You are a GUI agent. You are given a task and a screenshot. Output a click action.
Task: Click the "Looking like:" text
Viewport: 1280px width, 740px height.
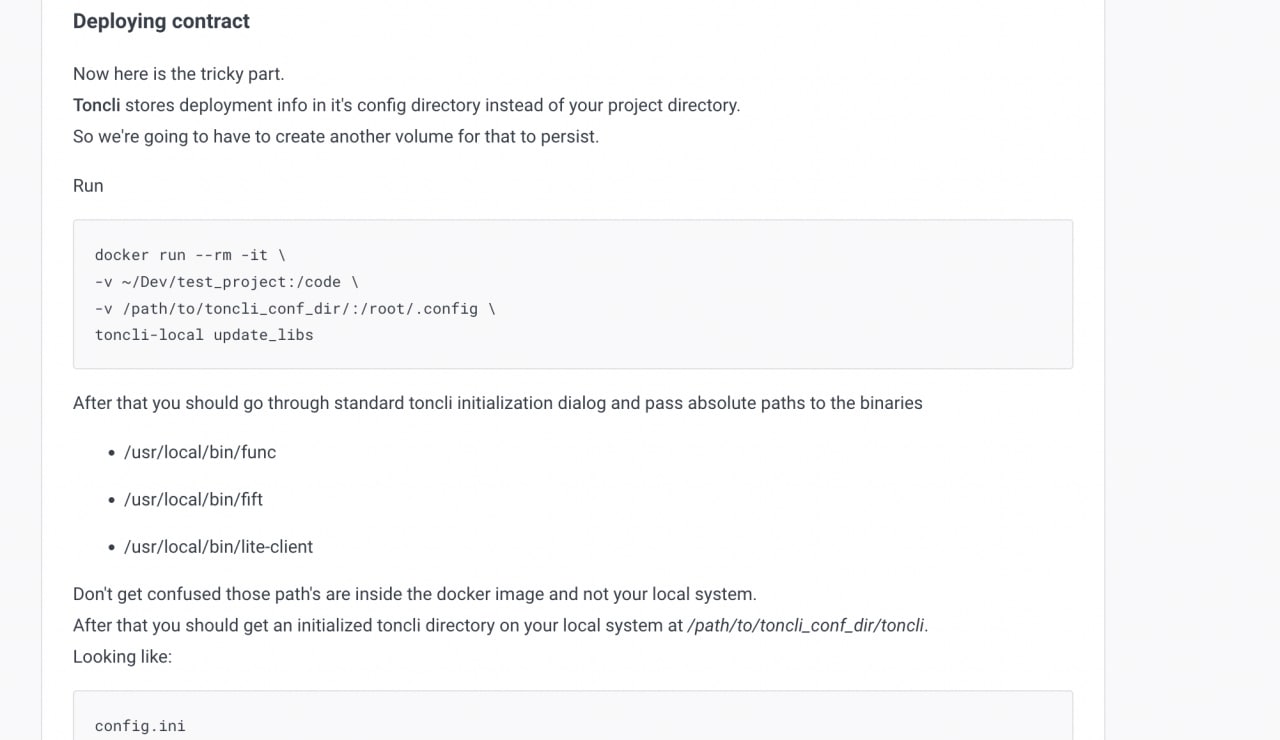pyautogui.click(x=122, y=657)
